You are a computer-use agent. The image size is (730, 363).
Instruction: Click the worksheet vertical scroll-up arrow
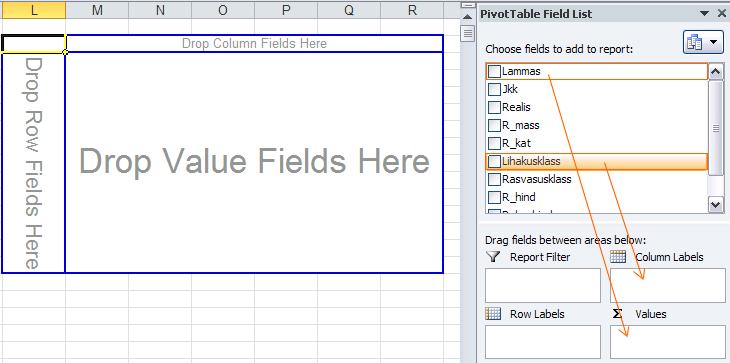(x=468, y=17)
